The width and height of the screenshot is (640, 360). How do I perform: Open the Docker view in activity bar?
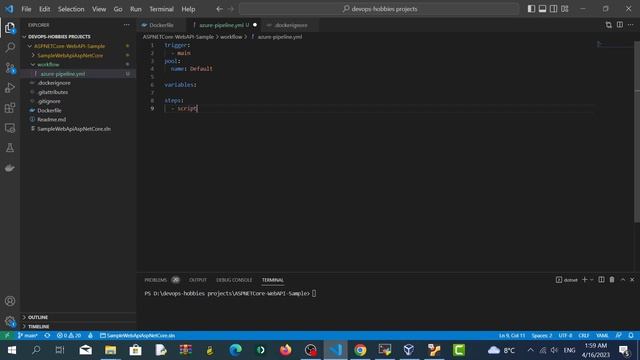point(10,168)
